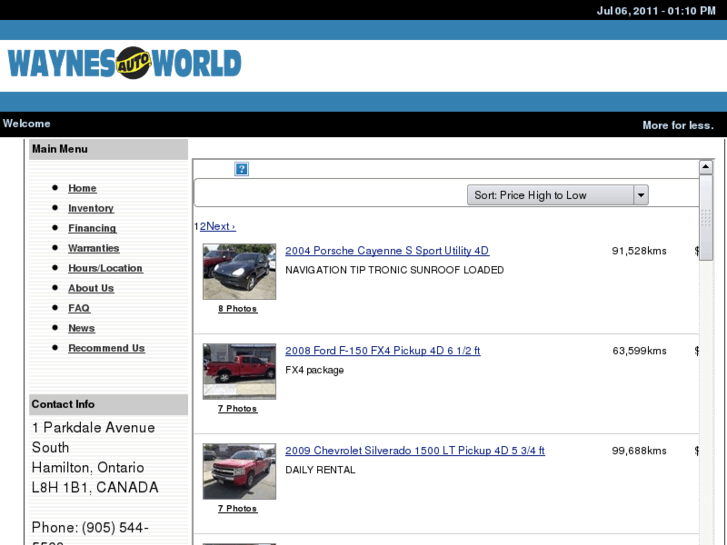Go to Next results page
Screen dimensions: 727x545
[220, 226]
